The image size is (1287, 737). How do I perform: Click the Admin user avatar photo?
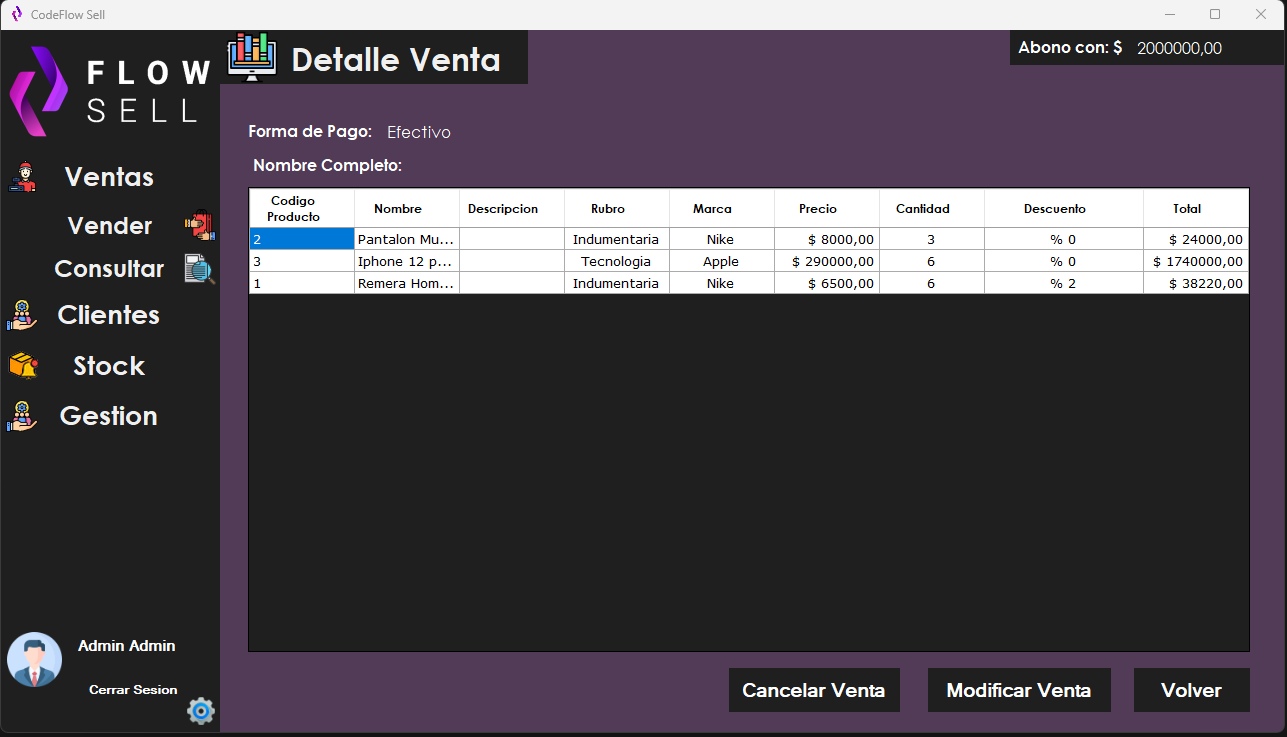click(34, 659)
